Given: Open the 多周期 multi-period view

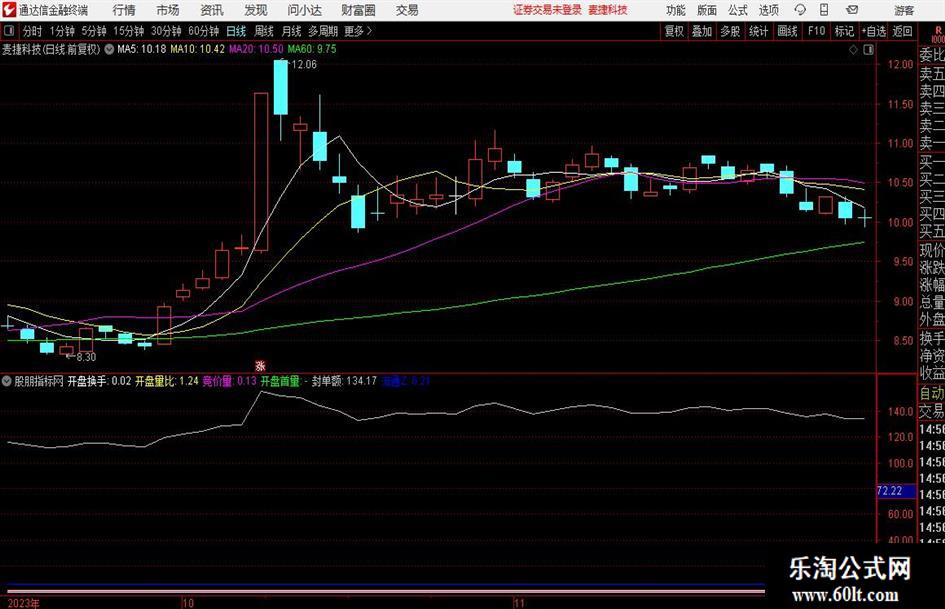Looking at the screenshot, I should click(323, 31).
